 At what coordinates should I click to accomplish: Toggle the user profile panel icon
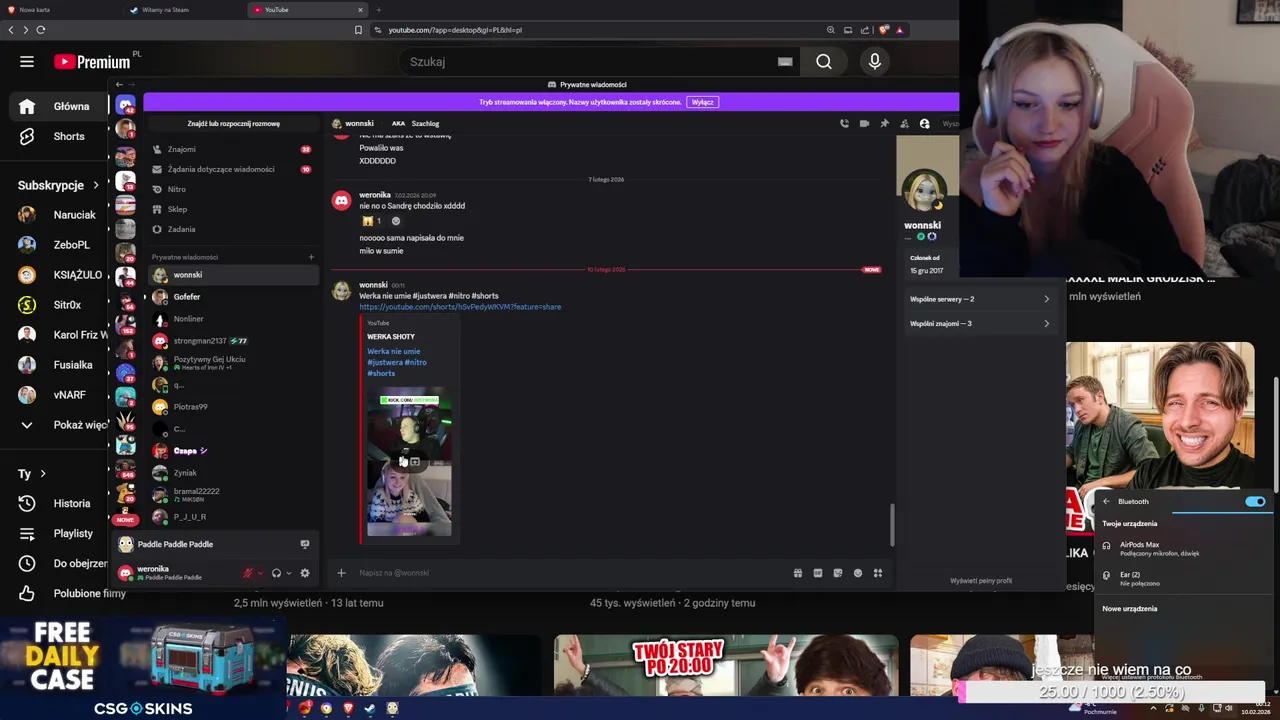click(x=924, y=124)
